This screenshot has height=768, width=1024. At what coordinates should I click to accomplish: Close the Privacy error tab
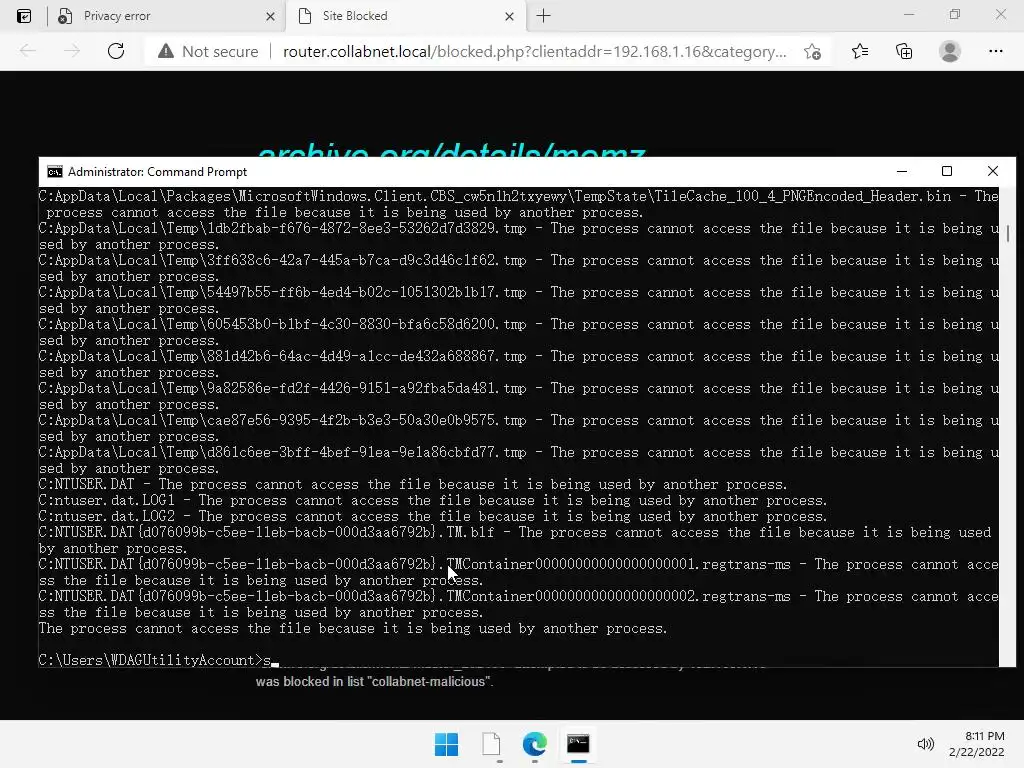pos(270,16)
